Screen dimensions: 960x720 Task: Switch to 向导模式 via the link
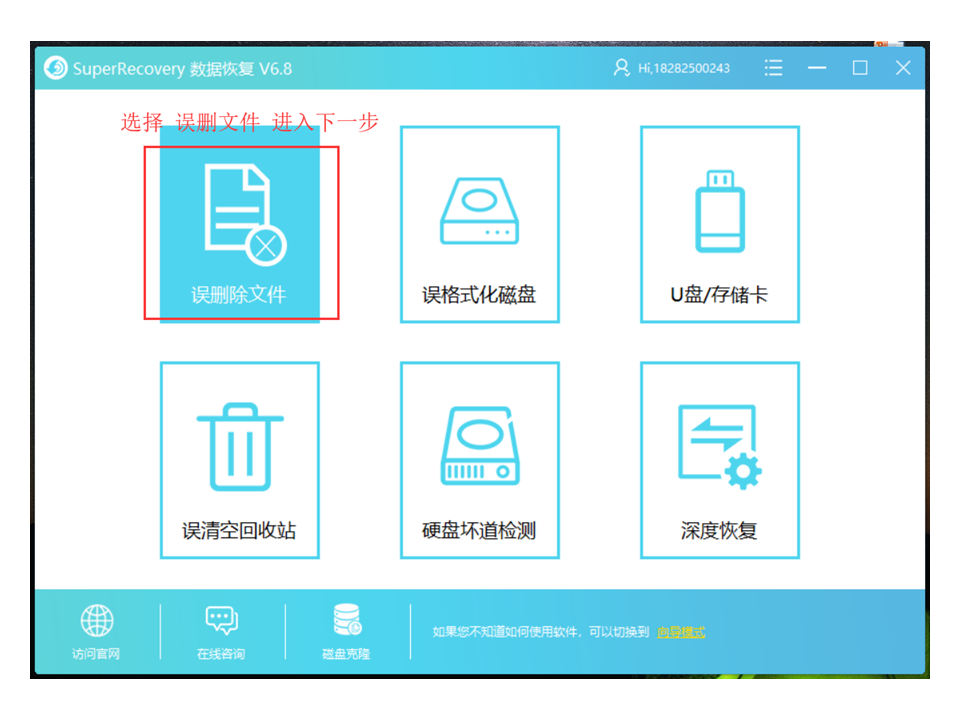coord(681,632)
